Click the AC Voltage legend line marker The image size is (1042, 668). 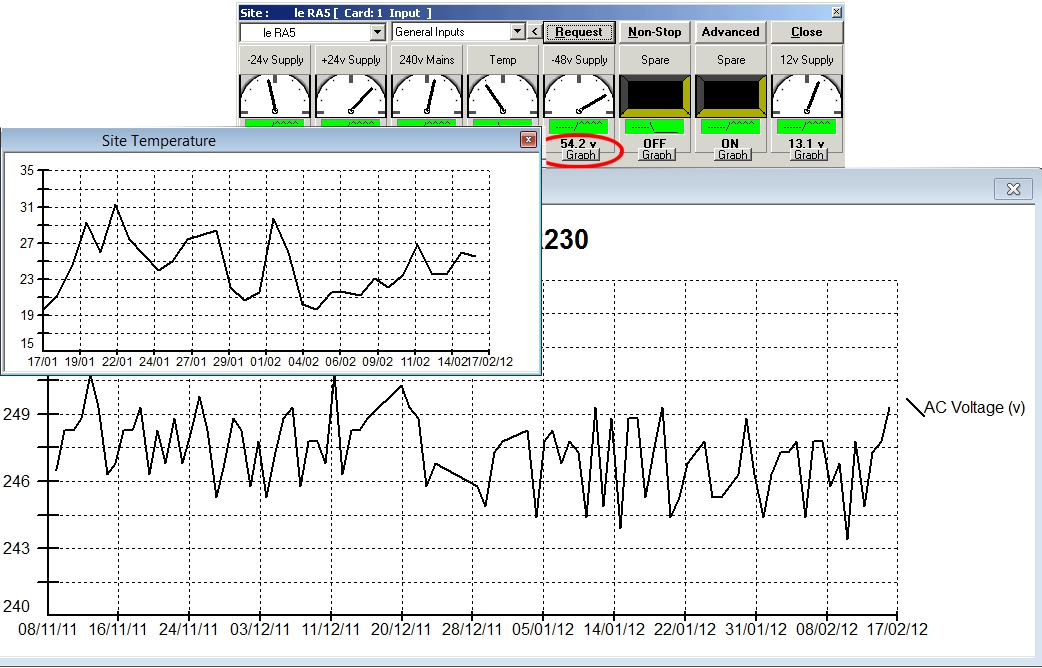click(x=914, y=407)
